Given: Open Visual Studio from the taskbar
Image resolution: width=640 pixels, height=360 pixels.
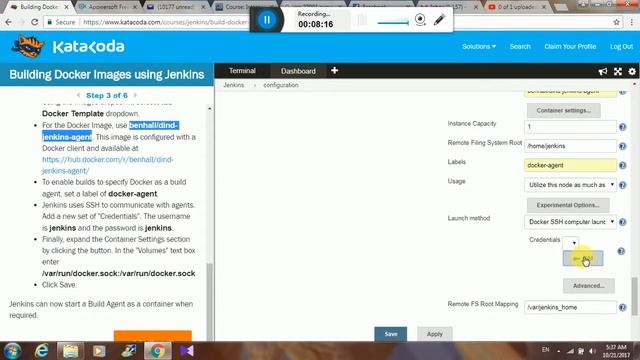Looking at the screenshot, I should pos(187,351).
